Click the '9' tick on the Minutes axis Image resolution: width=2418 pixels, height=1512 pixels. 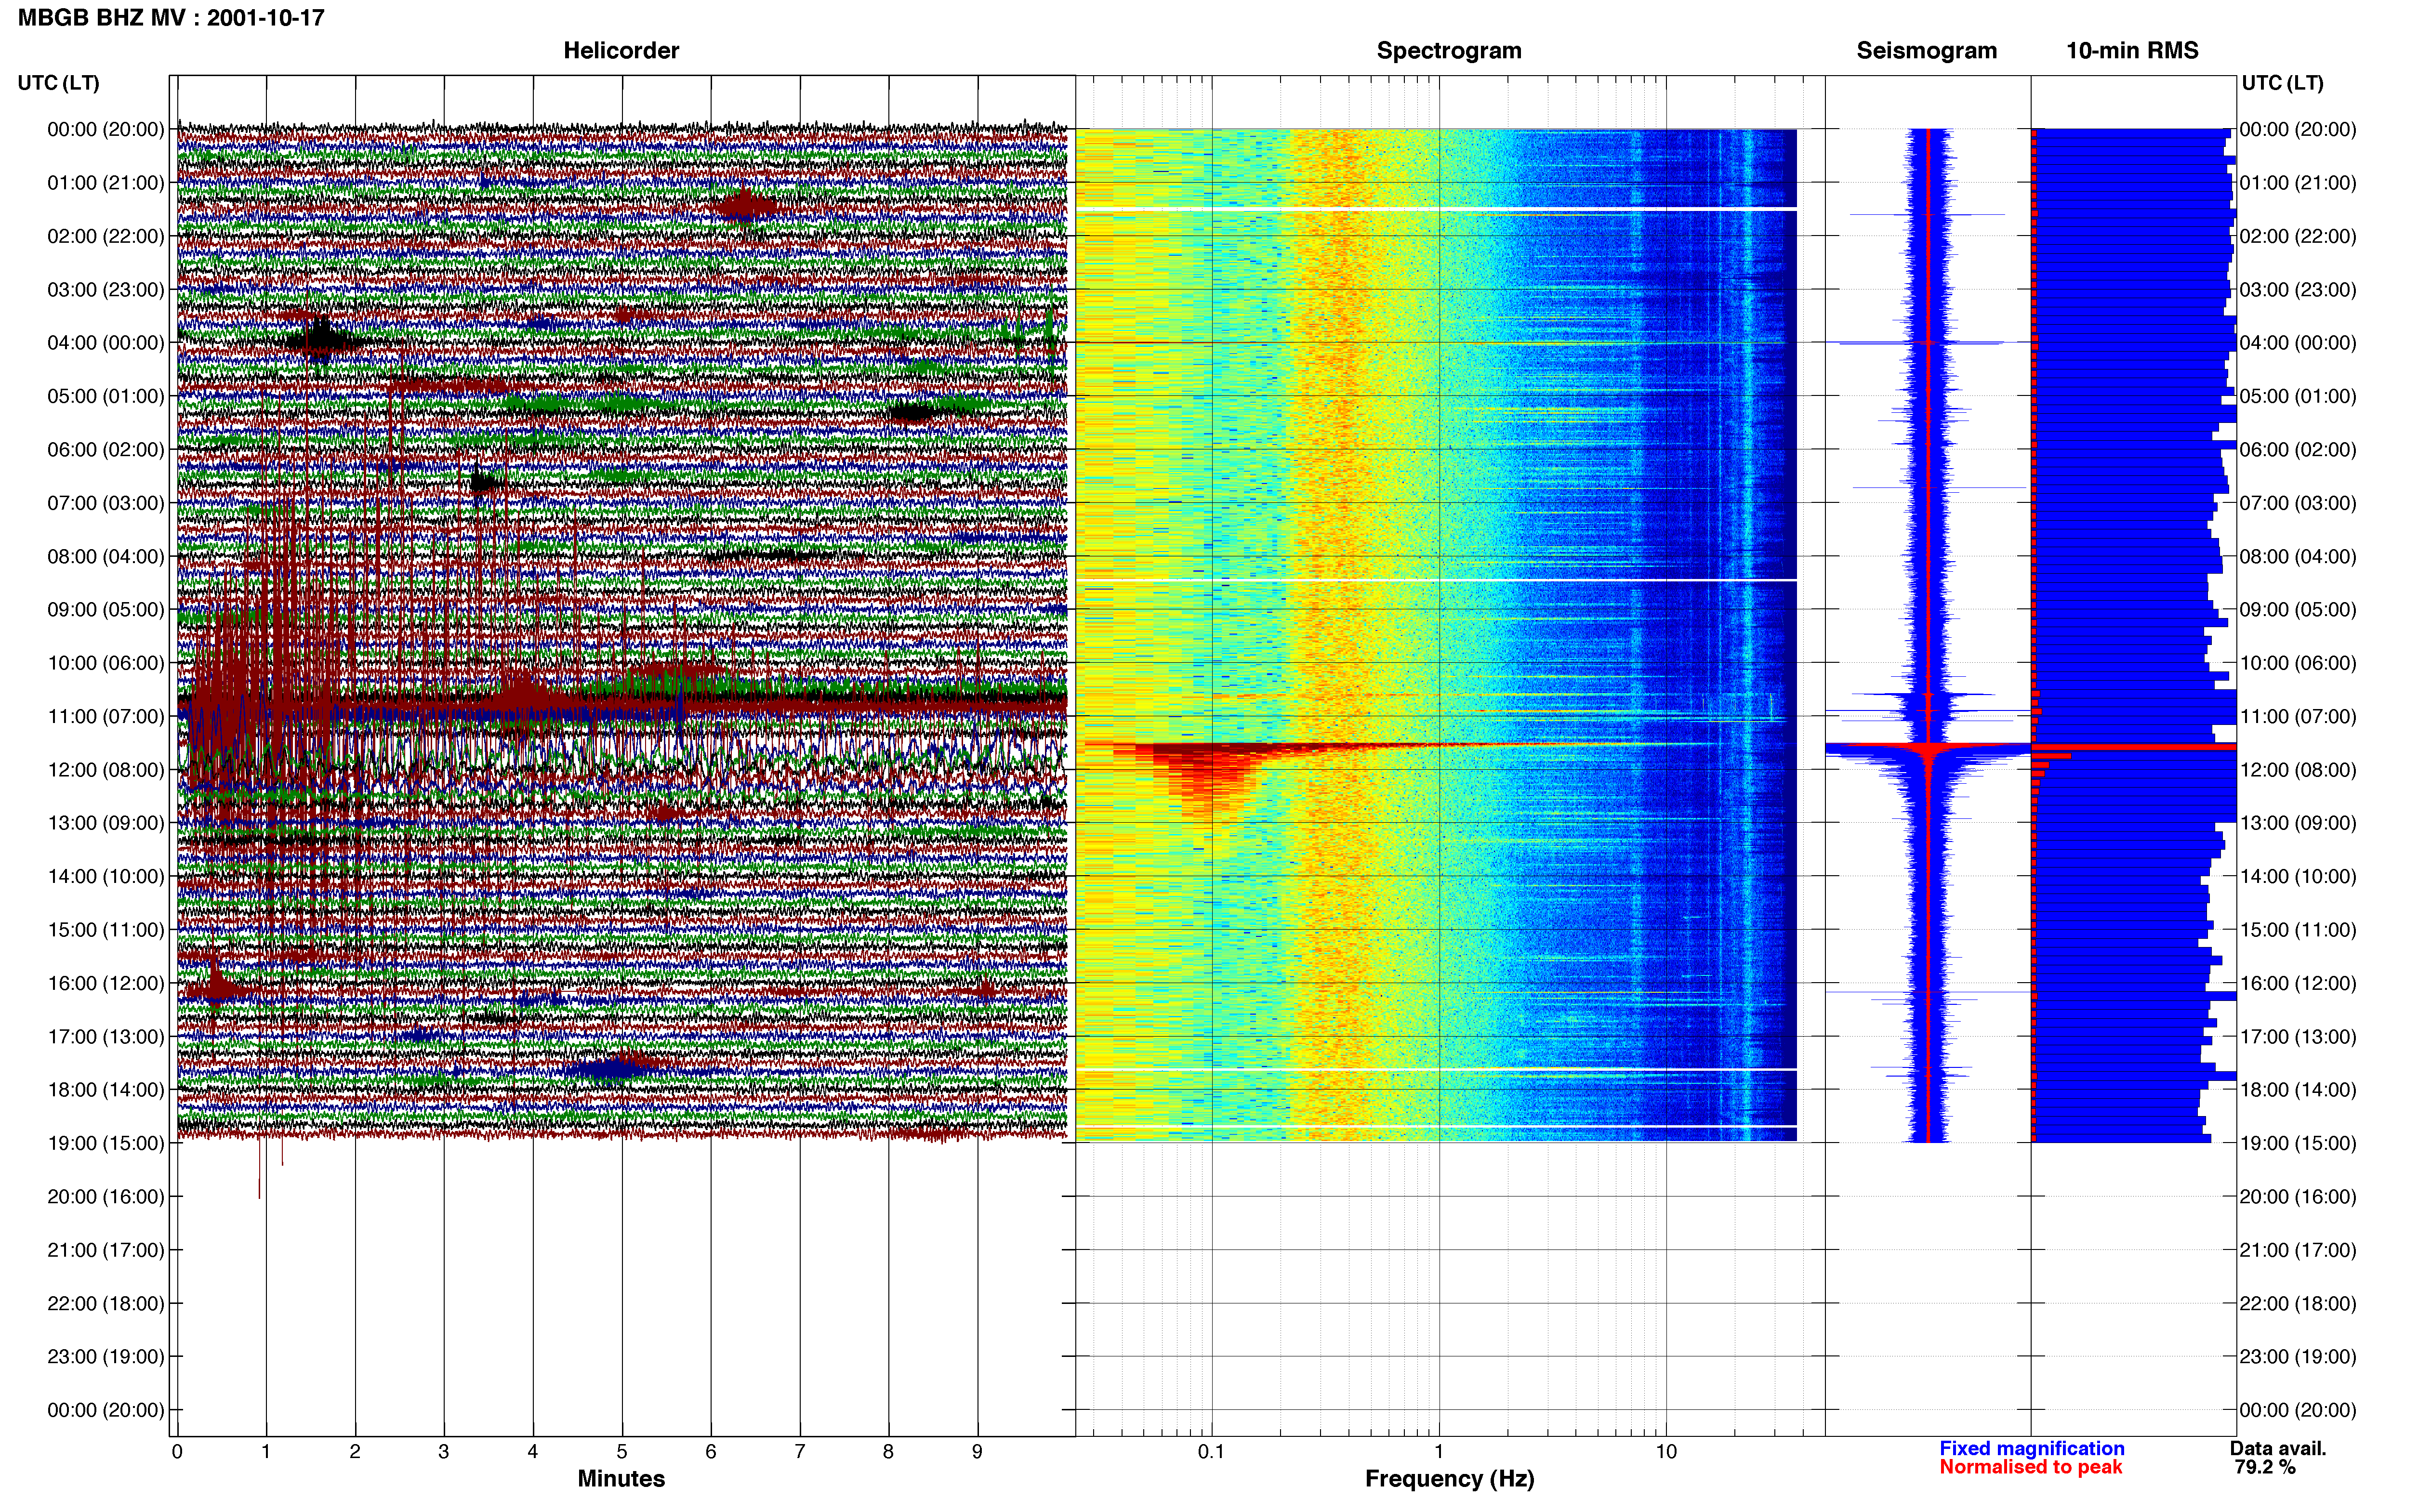pos(978,1452)
